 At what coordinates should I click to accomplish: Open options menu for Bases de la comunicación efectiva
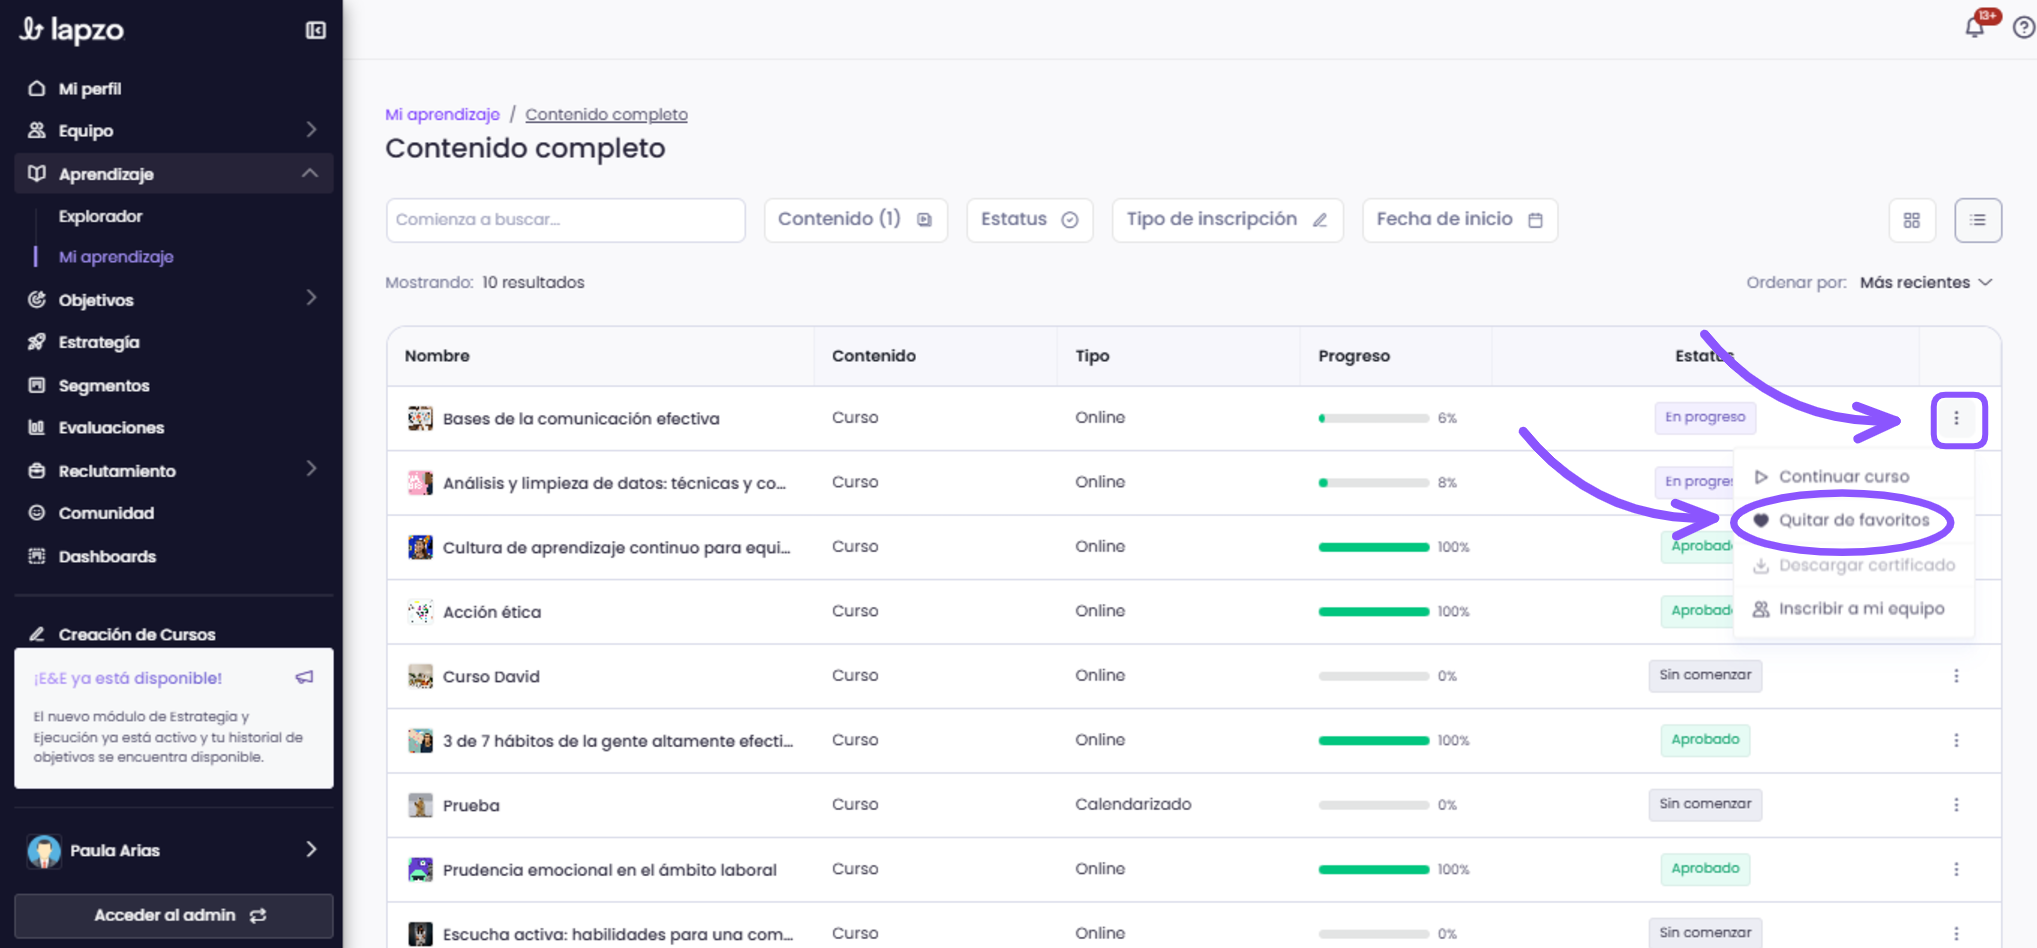click(1957, 419)
